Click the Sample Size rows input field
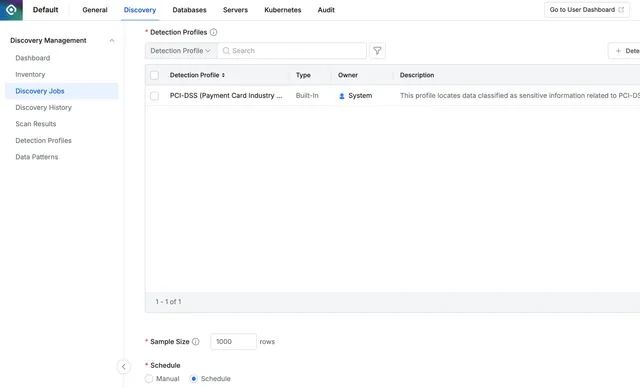 click(233, 342)
